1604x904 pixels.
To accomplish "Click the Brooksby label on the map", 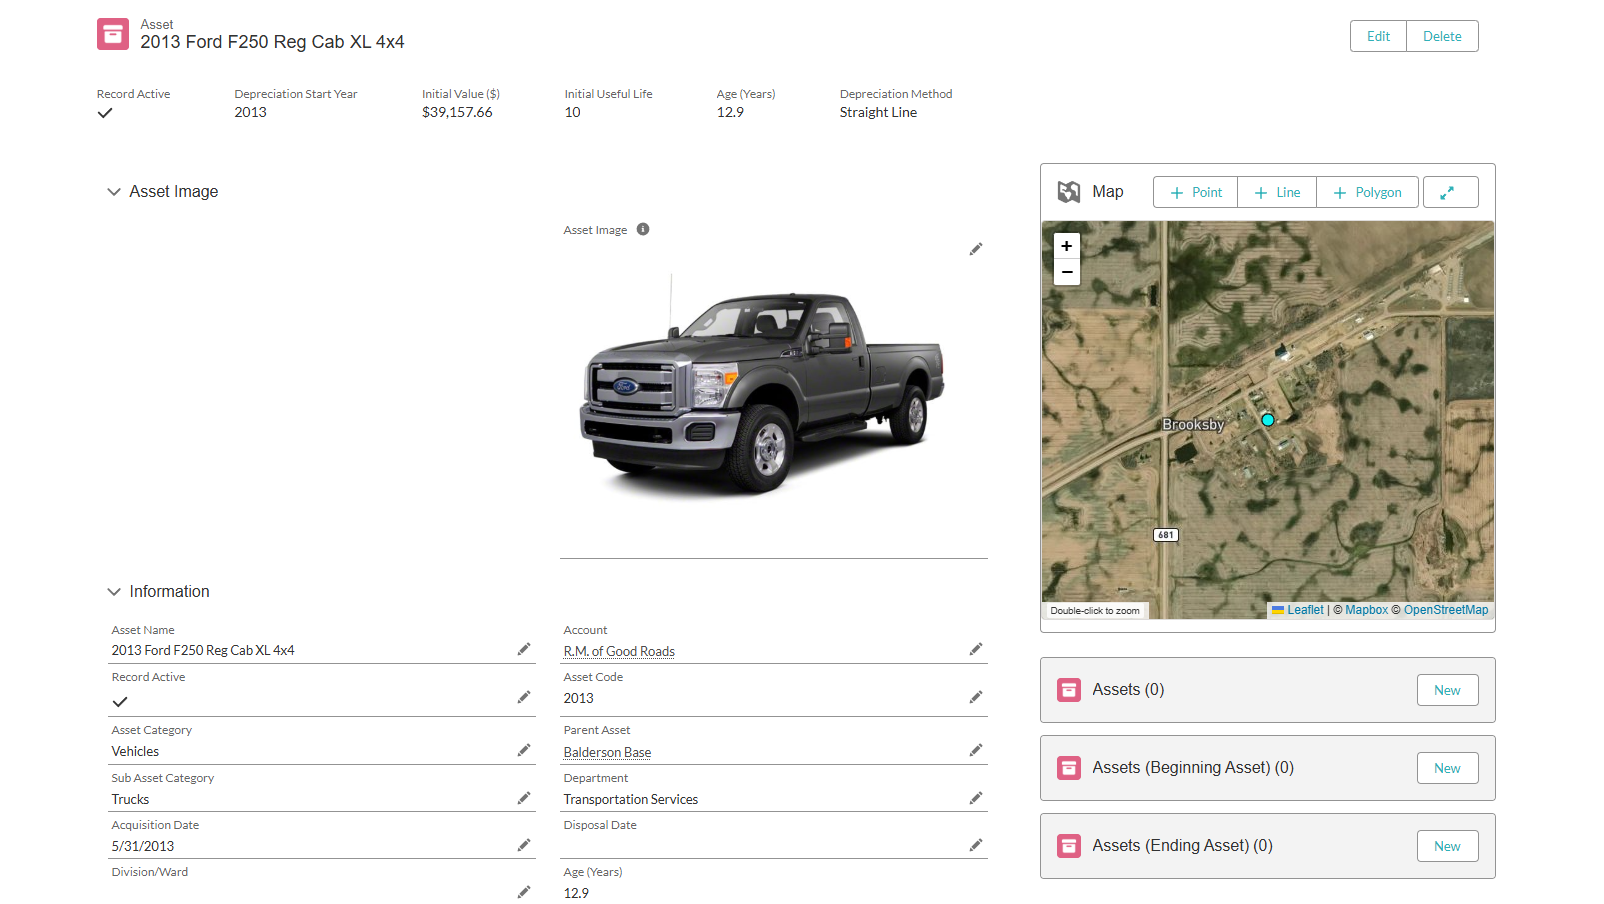I will pyautogui.click(x=1193, y=425).
